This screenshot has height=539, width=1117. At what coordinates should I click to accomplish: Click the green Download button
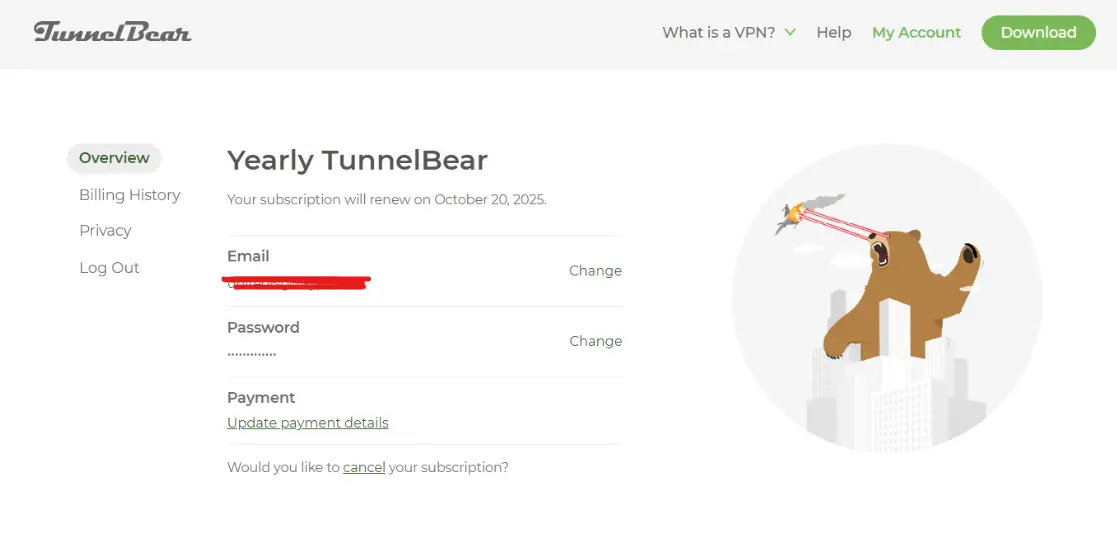point(1038,32)
